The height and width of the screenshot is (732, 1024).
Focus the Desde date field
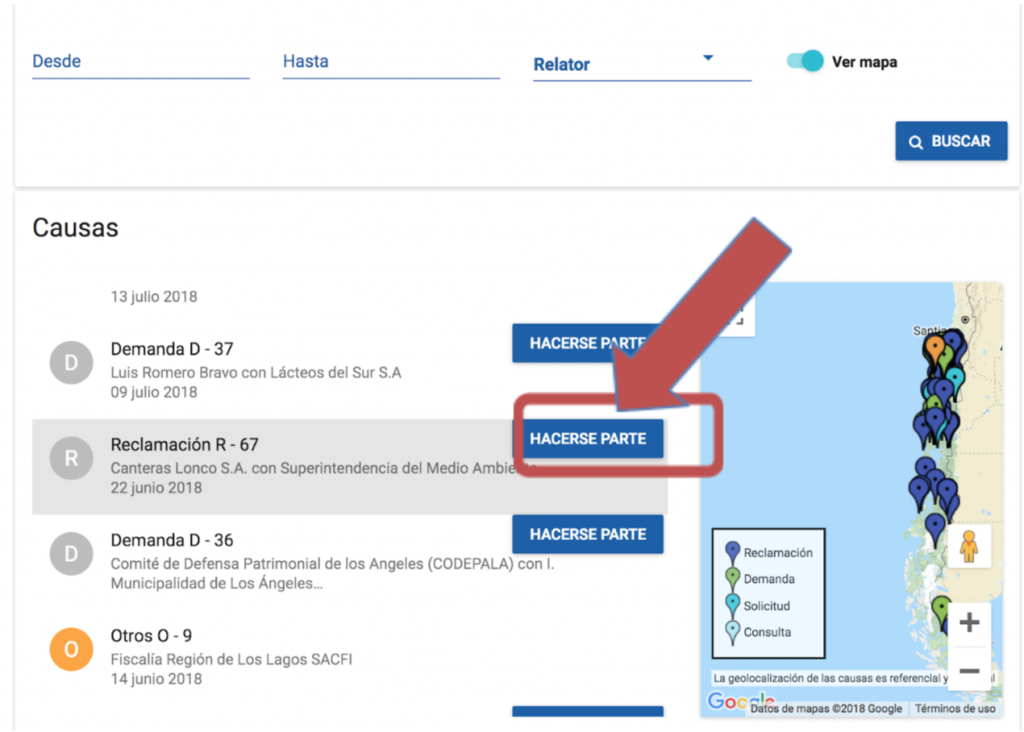[x=140, y=62]
